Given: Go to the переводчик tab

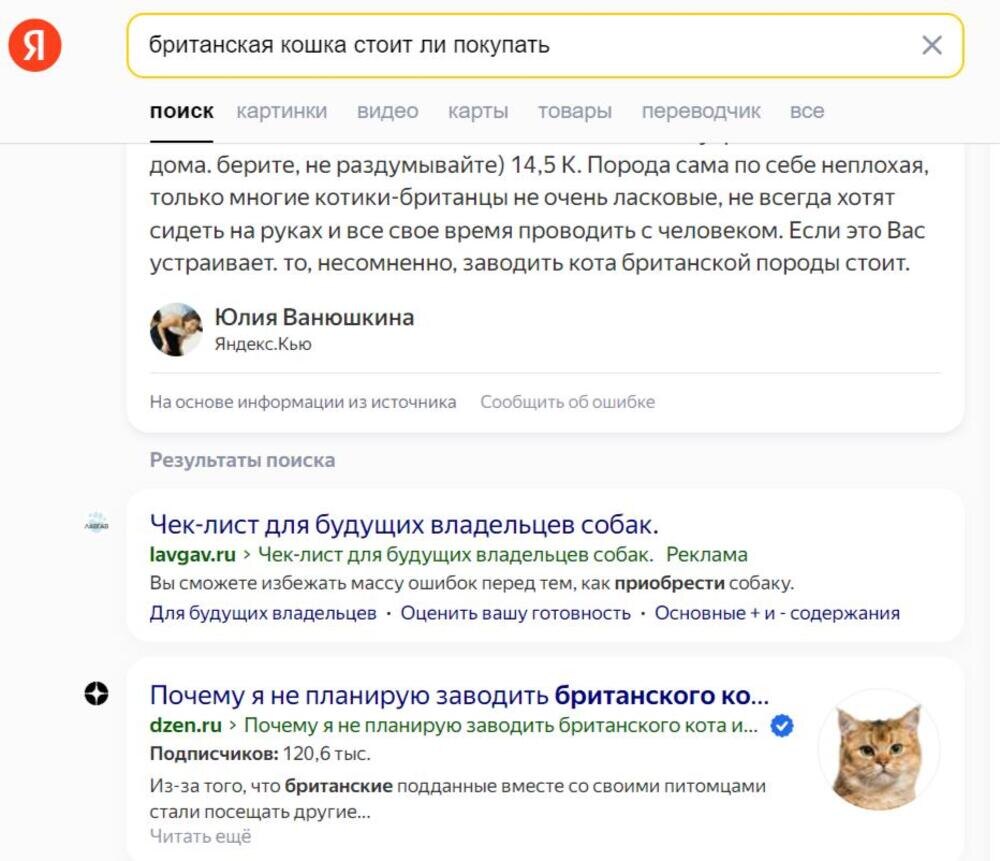Looking at the screenshot, I should click(x=701, y=111).
